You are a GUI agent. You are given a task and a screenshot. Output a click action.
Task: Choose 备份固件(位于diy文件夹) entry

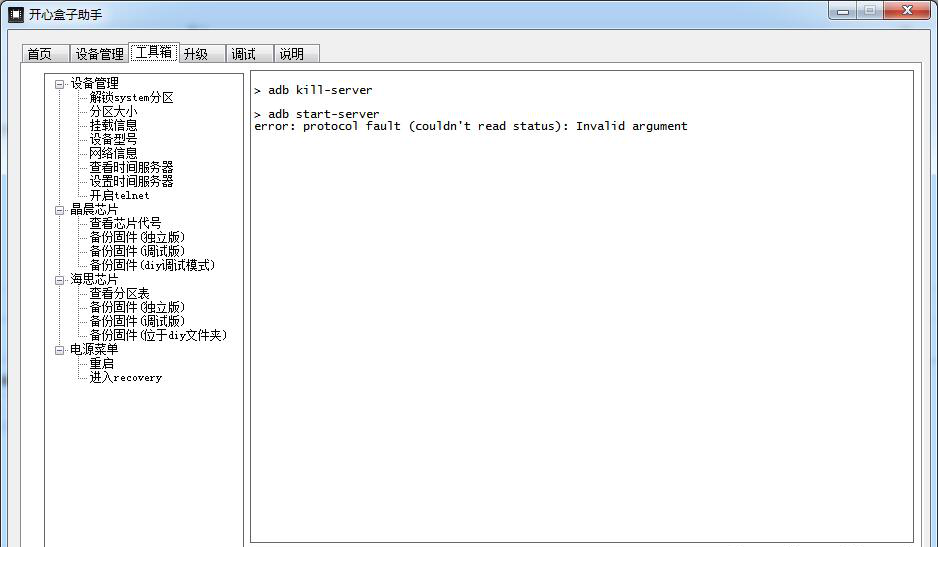point(158,335)
